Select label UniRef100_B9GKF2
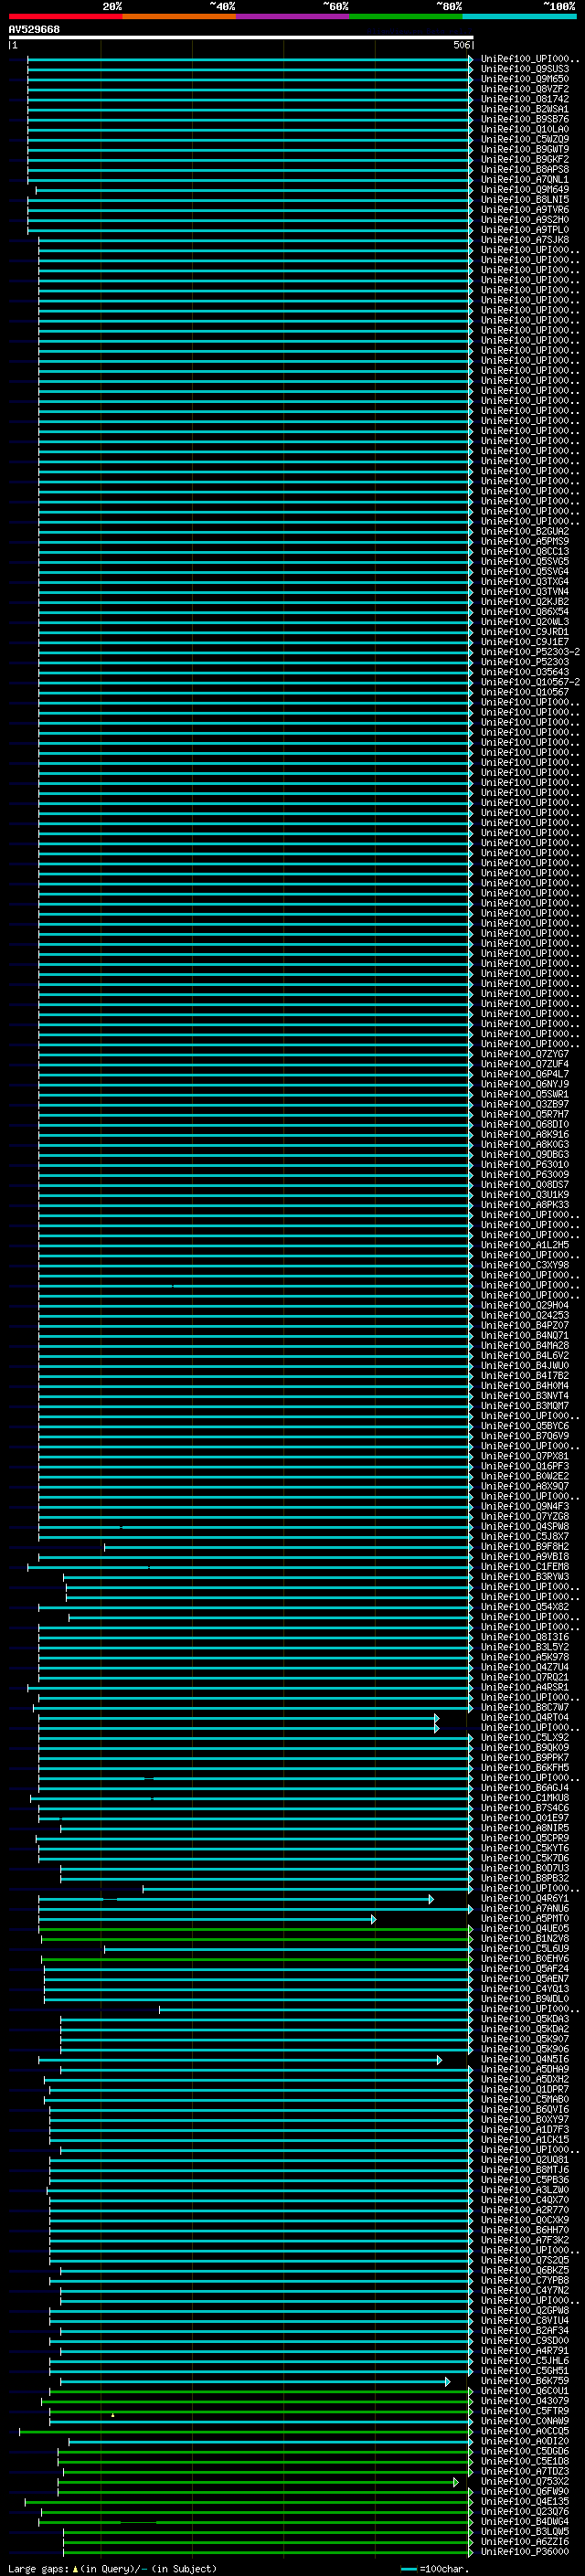 tap(525, 159)
